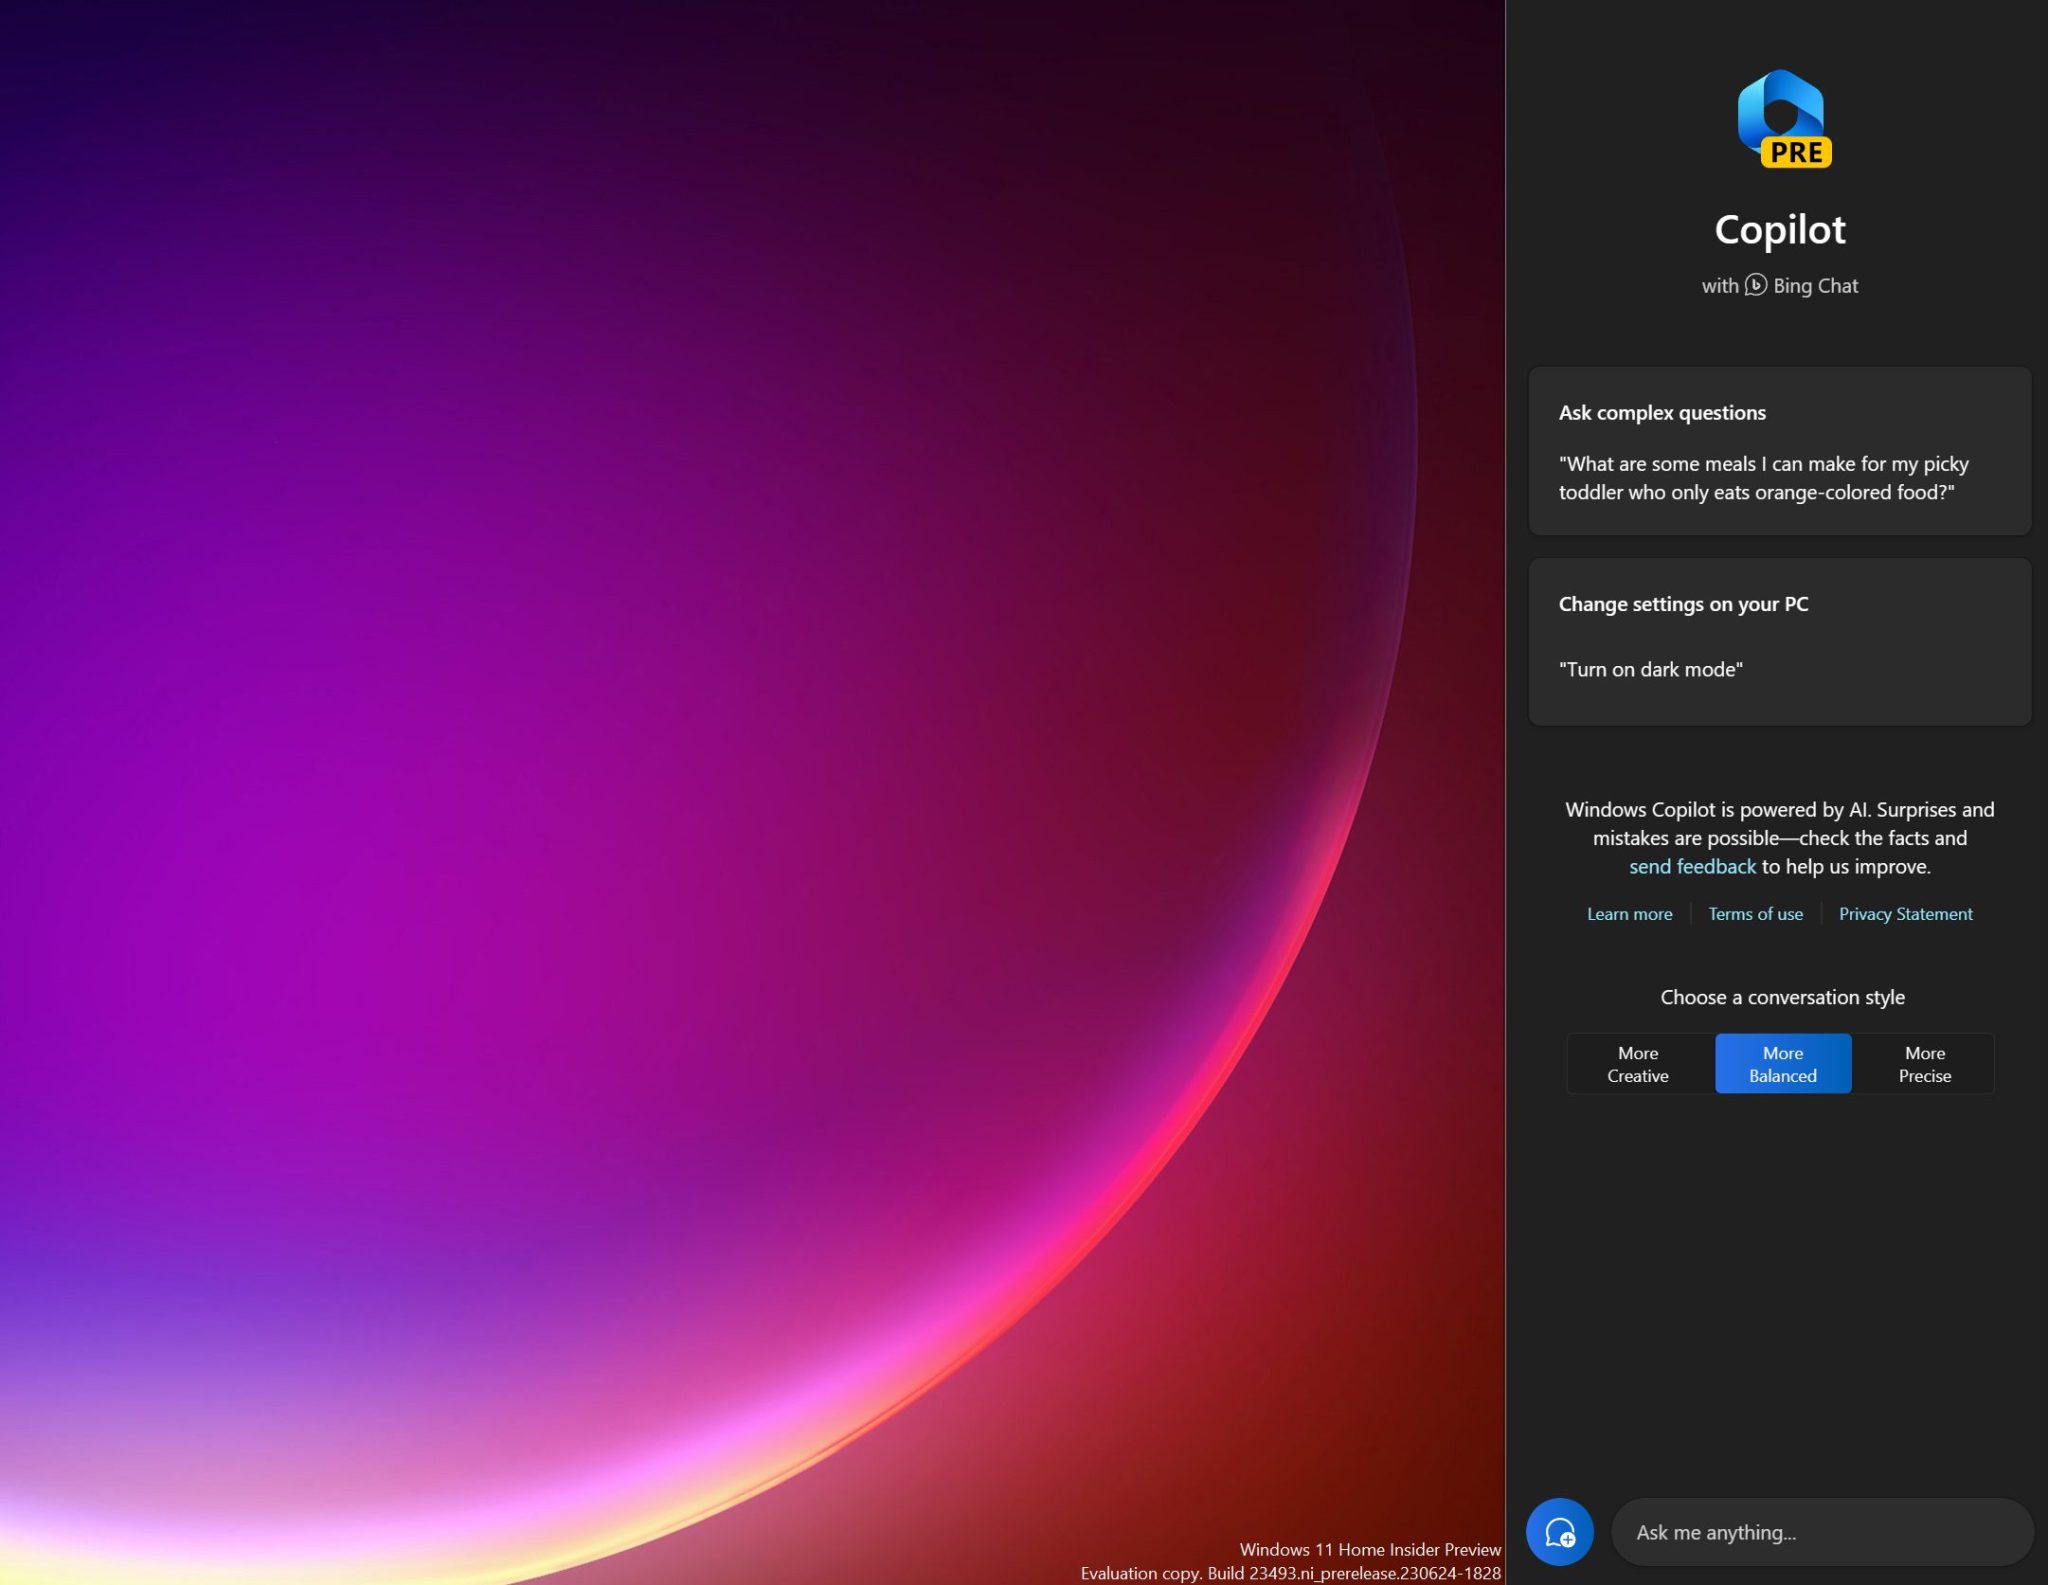Select the More Precise conversation style

1925,1063
